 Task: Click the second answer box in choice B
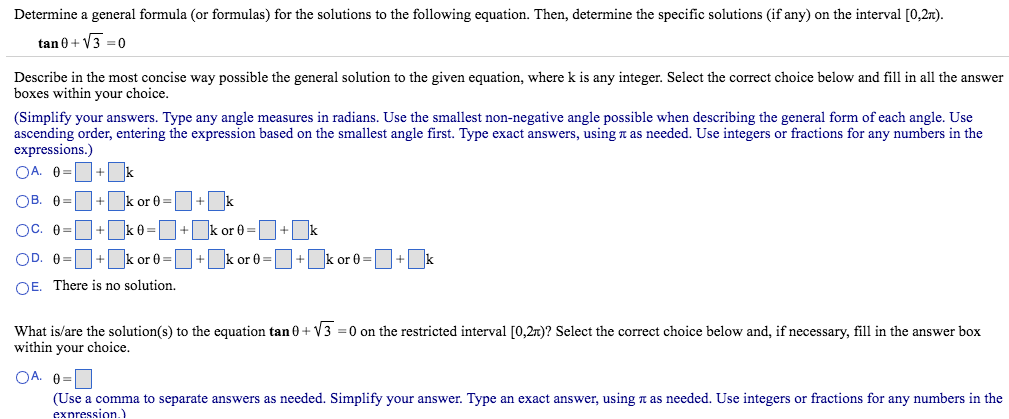tap(117, 201)
